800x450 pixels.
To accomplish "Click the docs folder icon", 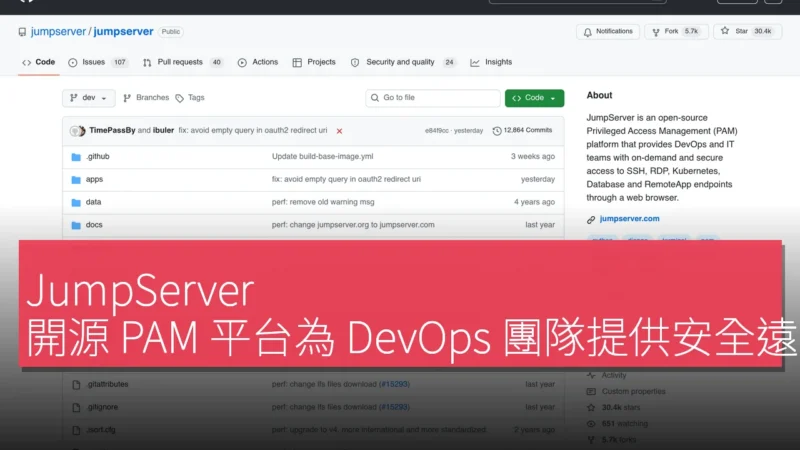I will 76,225.
